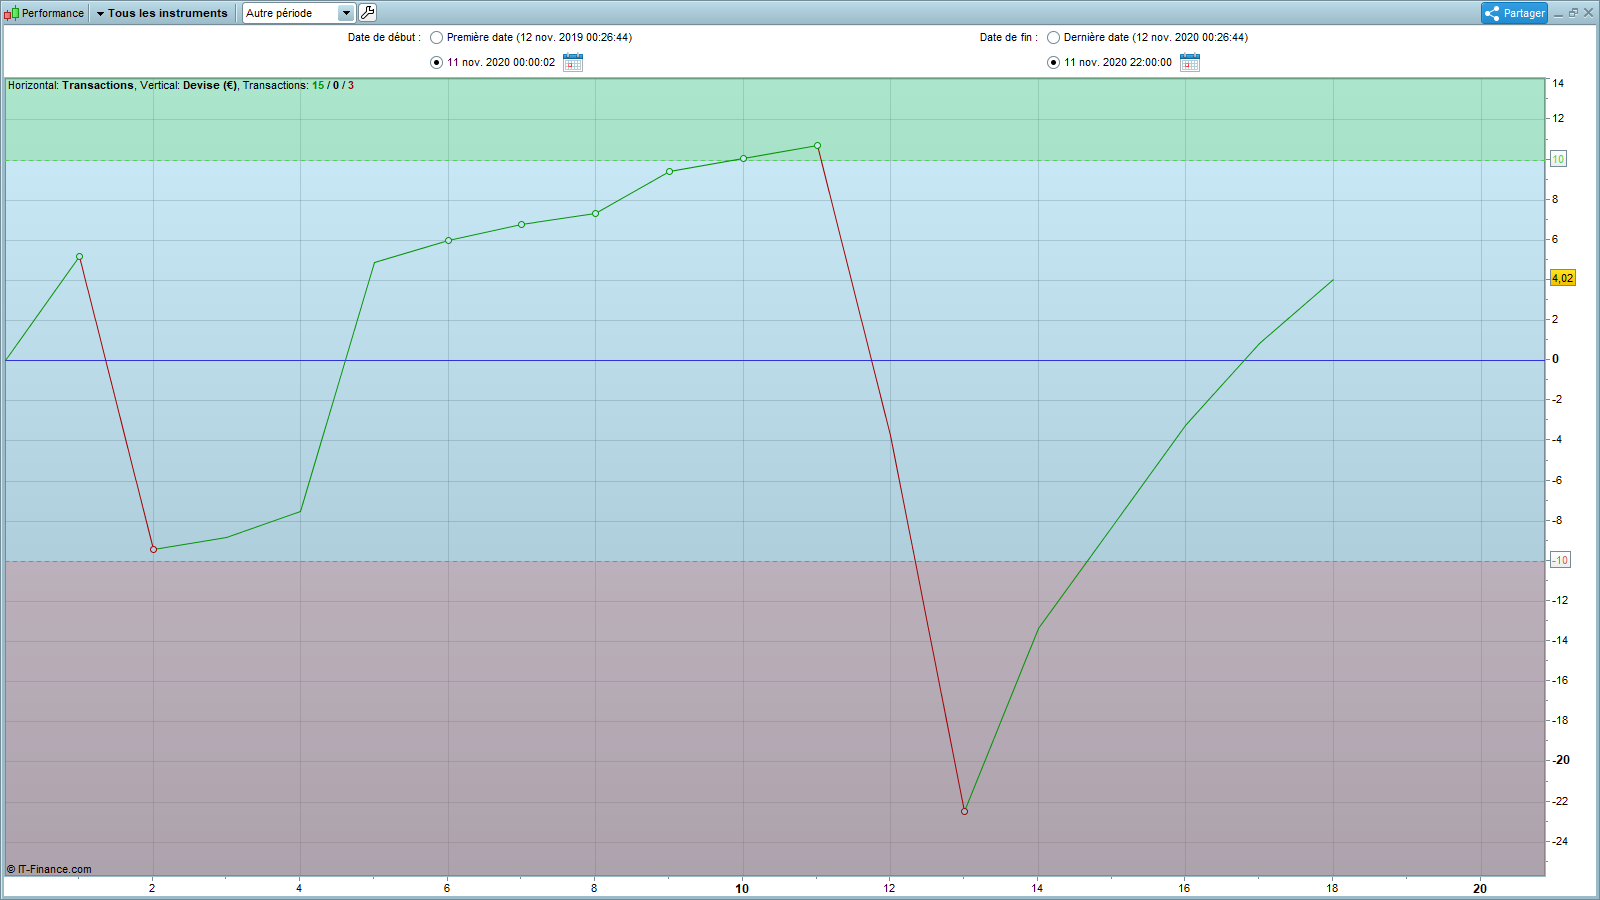
Task: Restore the Performance window size
Action: (1573, 13)
